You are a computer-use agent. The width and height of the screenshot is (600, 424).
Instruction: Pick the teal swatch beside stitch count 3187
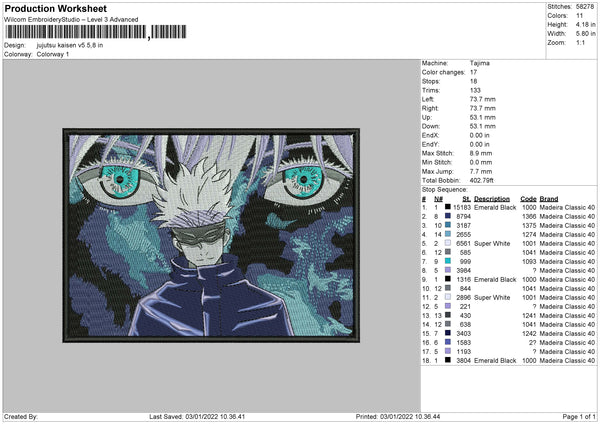[448, 225]
